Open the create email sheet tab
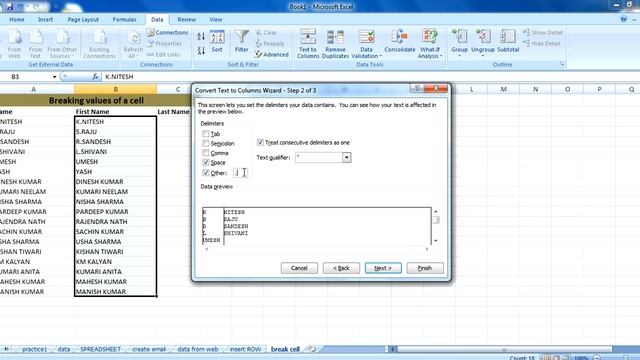The width and height of the screenshot is (640, 360). point(149,349)
